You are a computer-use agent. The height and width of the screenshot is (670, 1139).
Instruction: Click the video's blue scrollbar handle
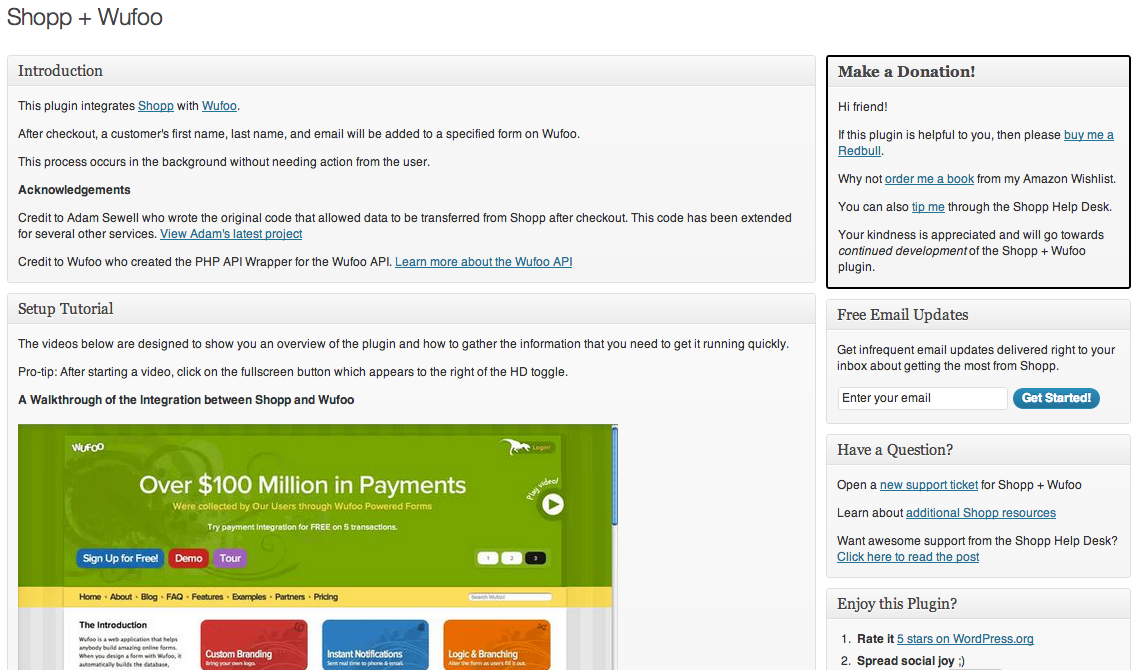click(615, 475)
